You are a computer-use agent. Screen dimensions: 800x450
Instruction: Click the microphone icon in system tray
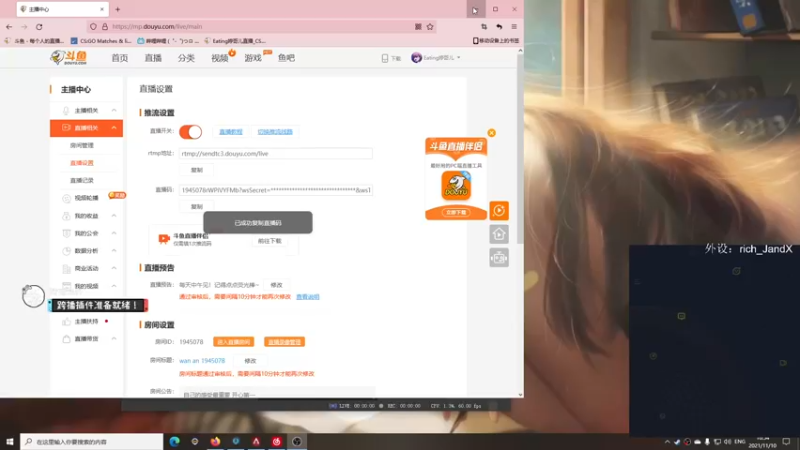tap(707, 442)
